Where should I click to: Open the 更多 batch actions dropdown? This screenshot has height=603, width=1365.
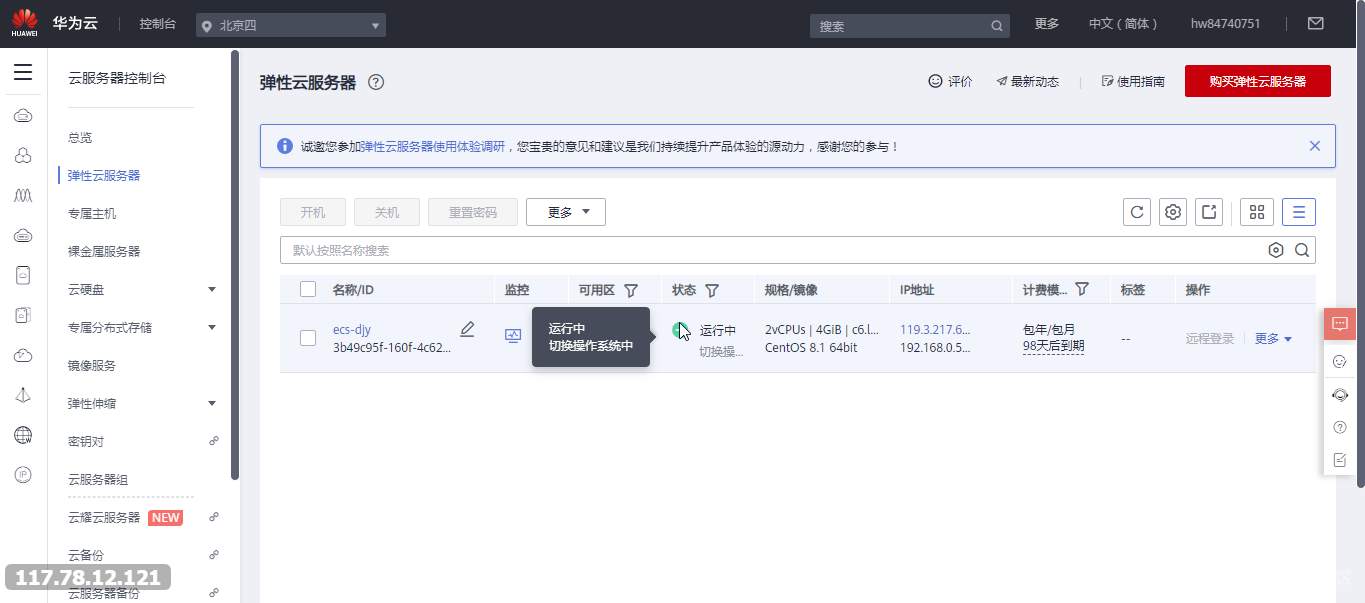pyautogui.click(x=566, y=212)
